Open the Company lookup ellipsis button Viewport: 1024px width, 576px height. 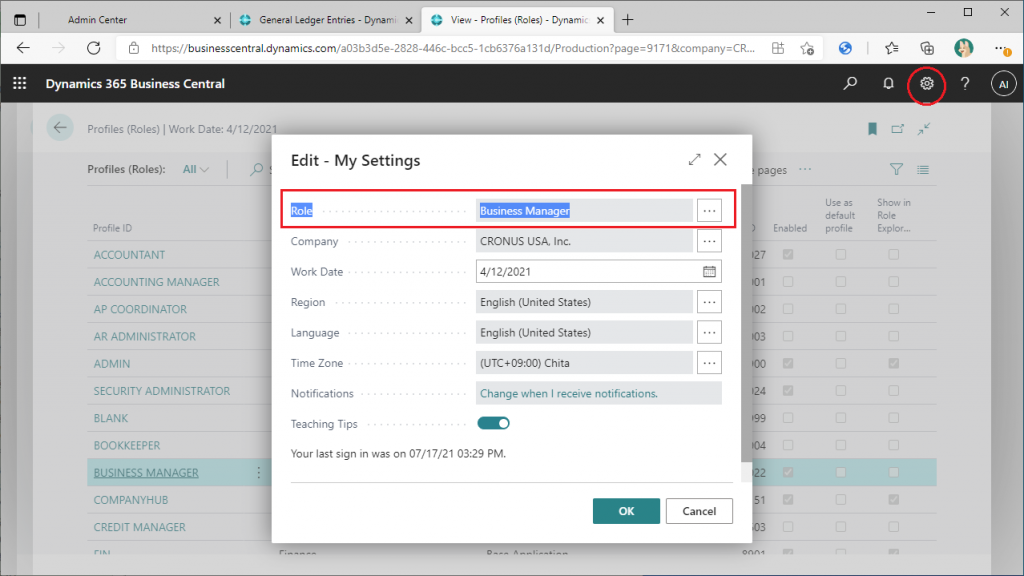point(709,241)
